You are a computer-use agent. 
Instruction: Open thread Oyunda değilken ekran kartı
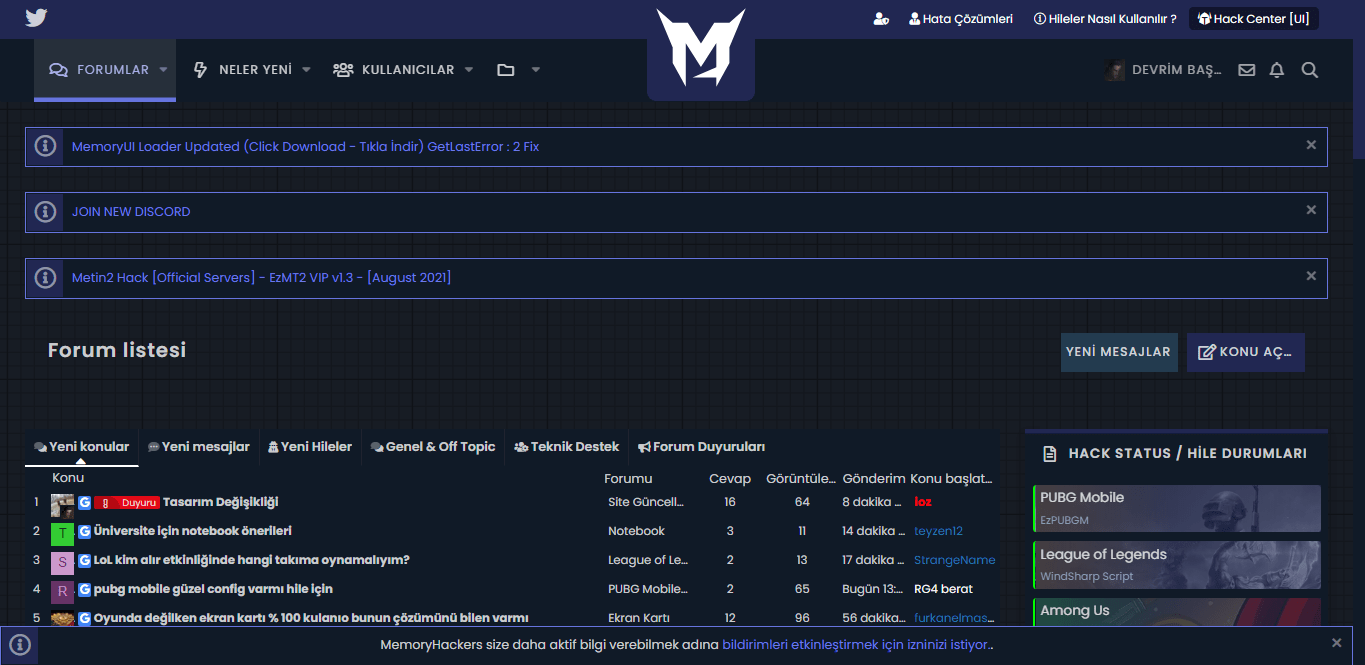tap(311, 618)
